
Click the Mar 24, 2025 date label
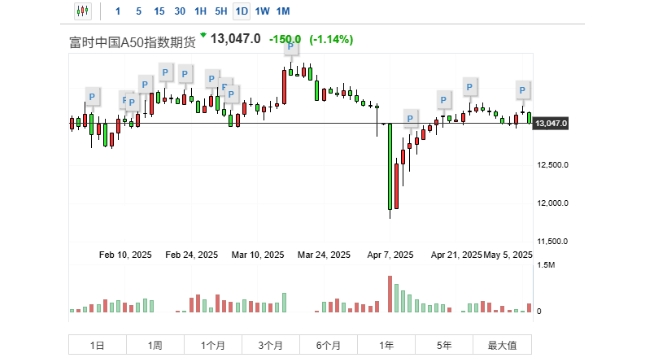[x=324, y=255]
